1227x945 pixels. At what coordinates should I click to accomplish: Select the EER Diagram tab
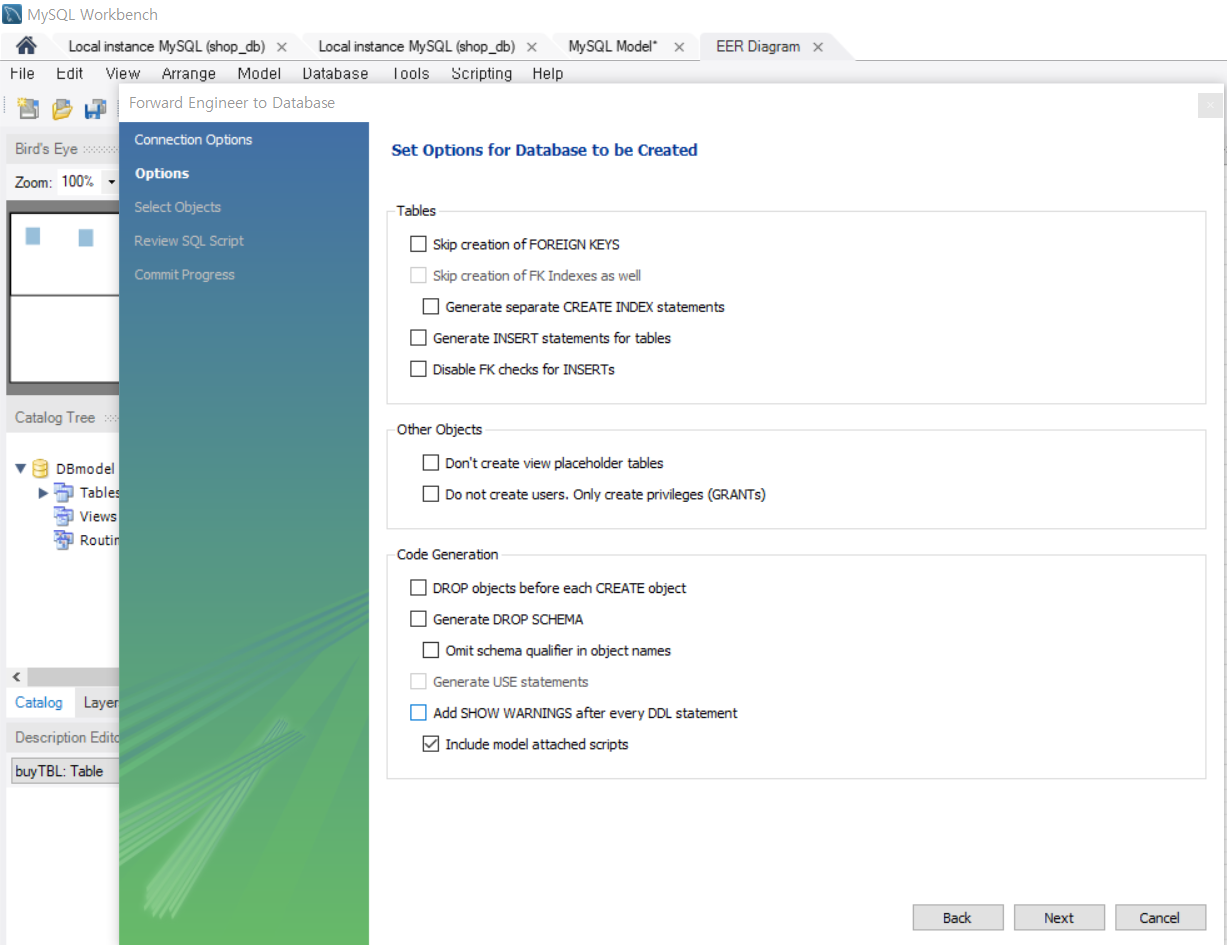tap(758, 47)
